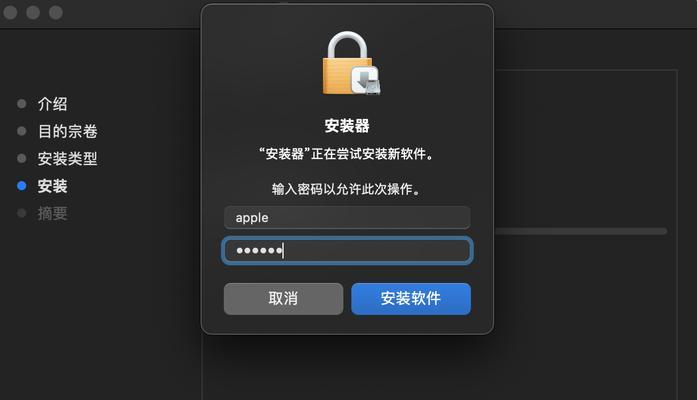Click the yellow minimize window dot
This screenshot has width=697, height=400.
33,12
